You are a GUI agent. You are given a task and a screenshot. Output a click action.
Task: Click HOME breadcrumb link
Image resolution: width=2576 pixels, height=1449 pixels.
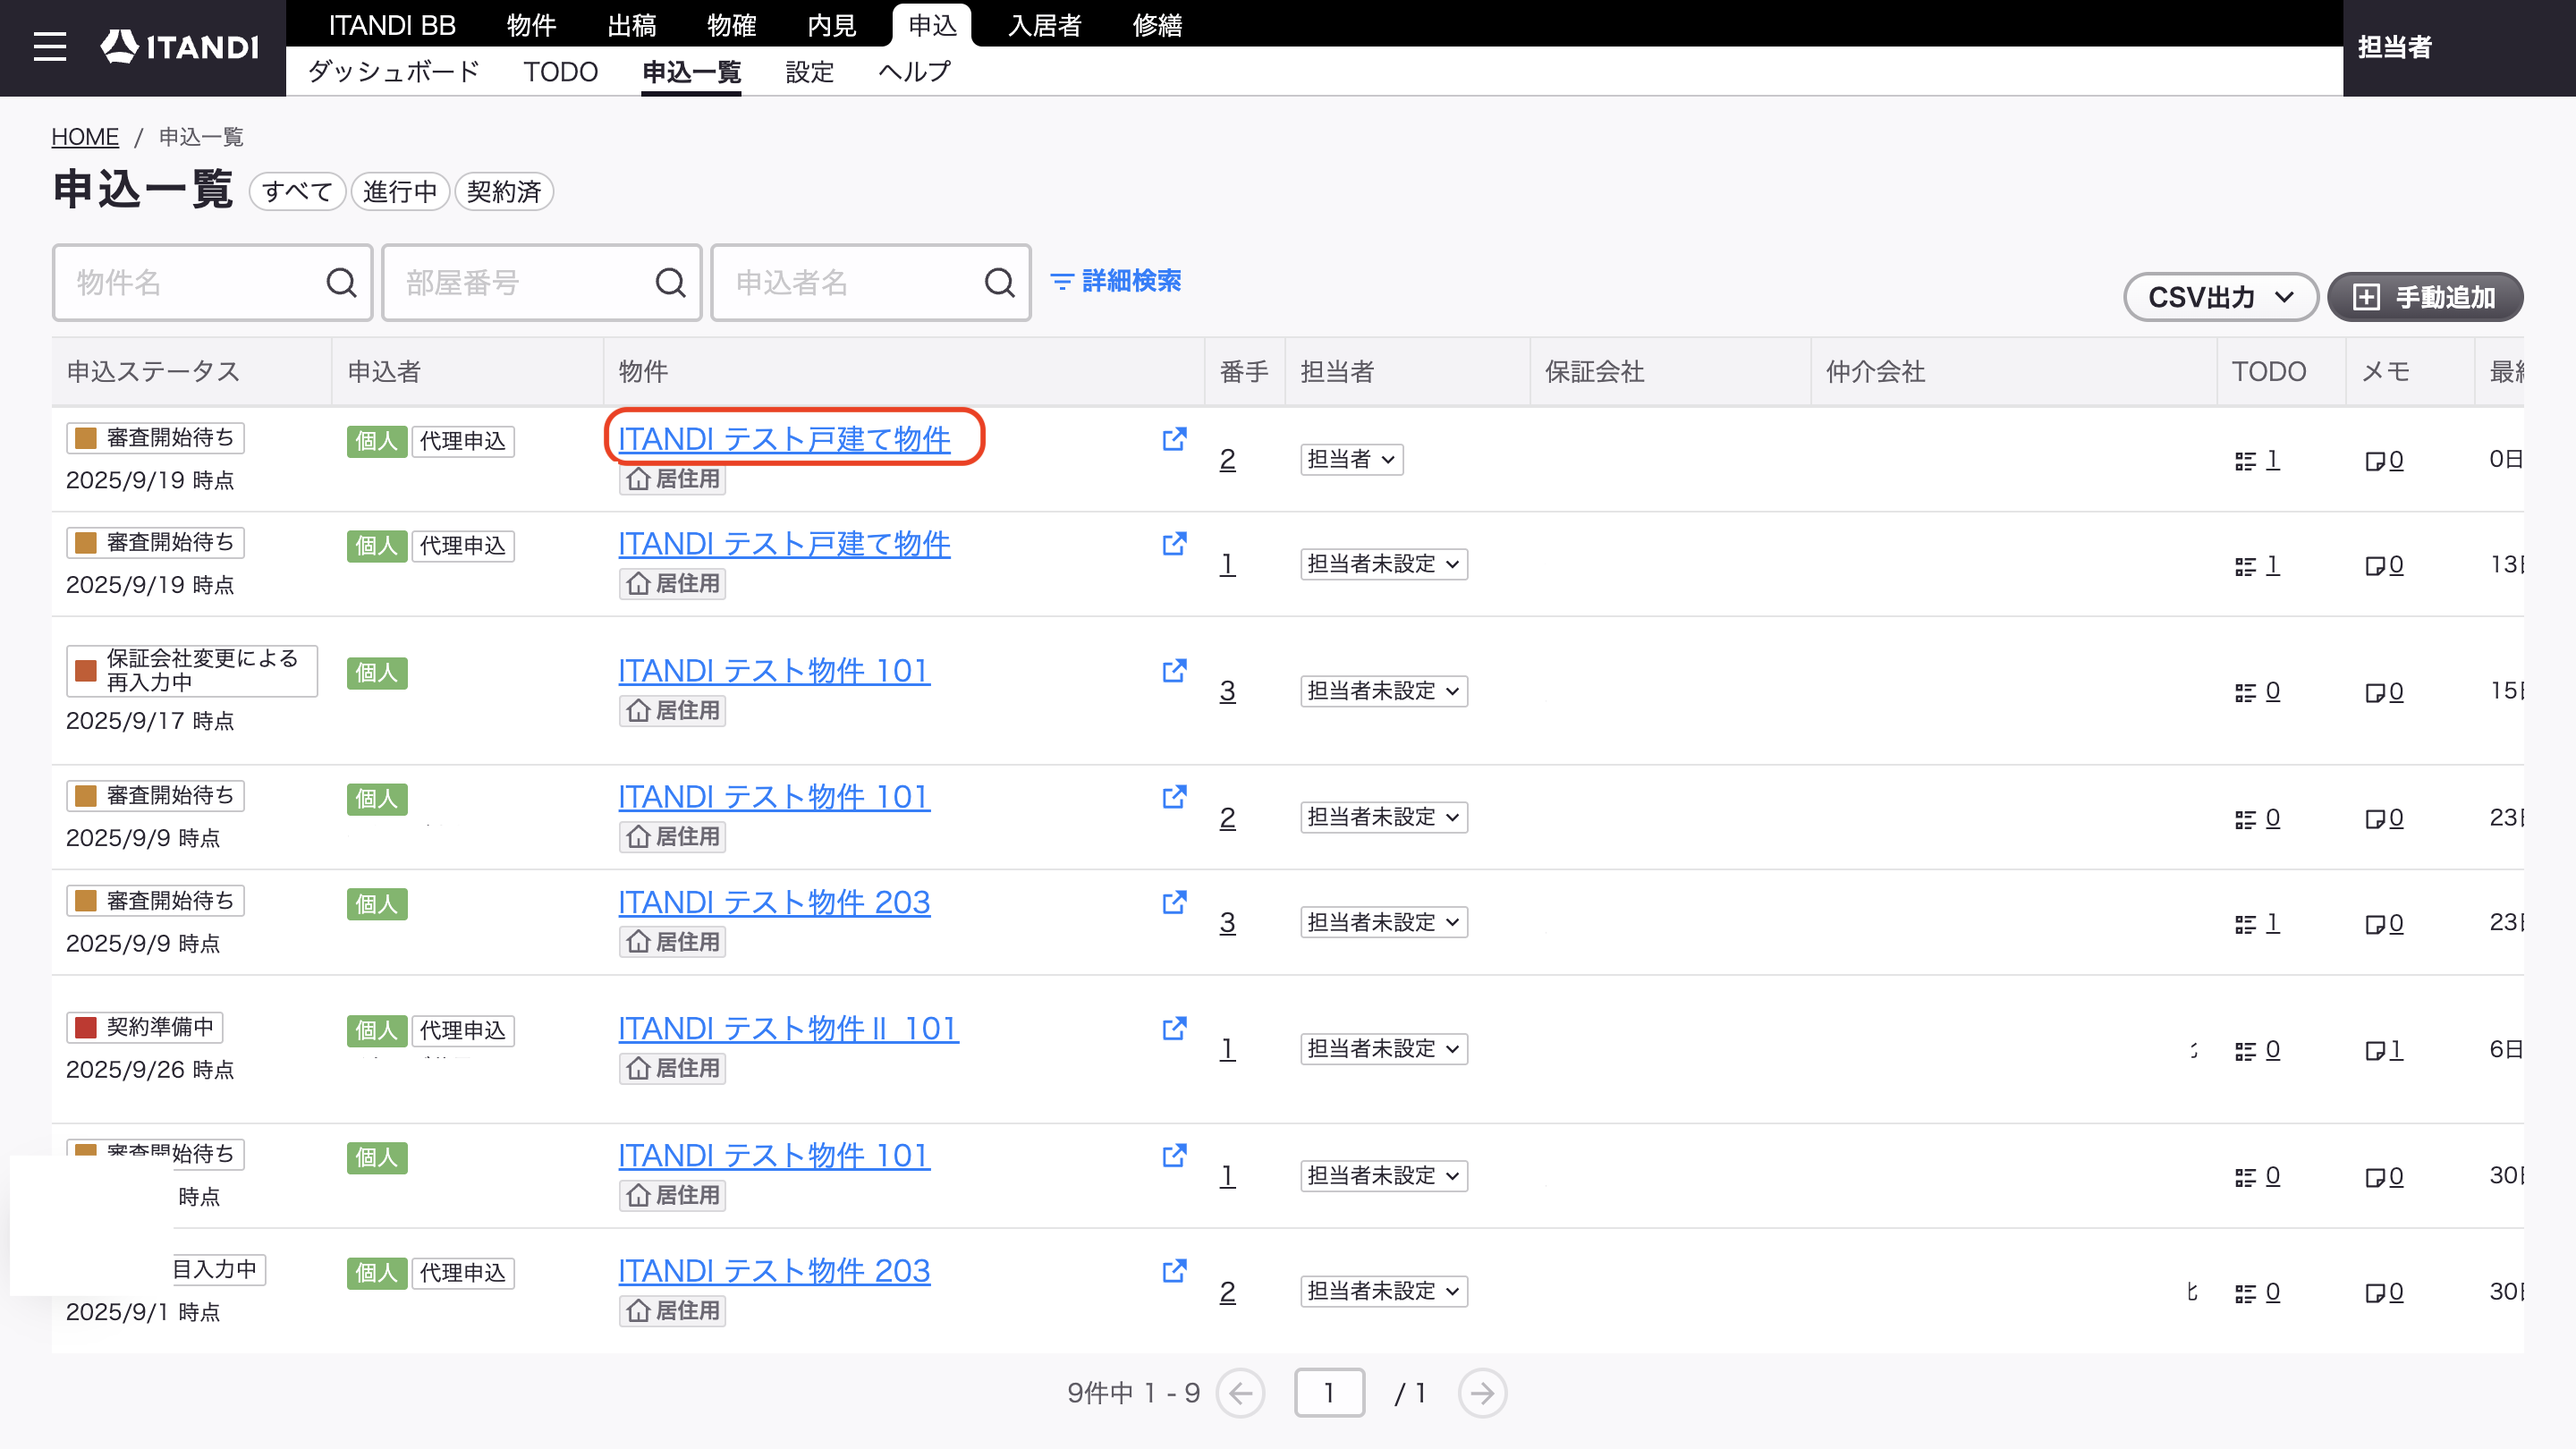click(x=85, y=137)
